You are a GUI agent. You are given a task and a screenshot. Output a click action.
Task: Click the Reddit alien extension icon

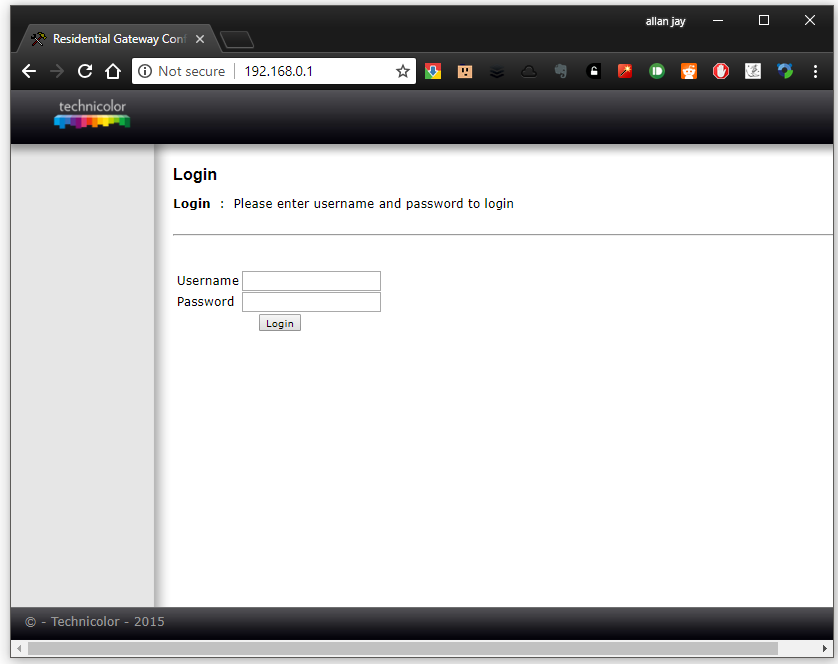tap(689, 71)
